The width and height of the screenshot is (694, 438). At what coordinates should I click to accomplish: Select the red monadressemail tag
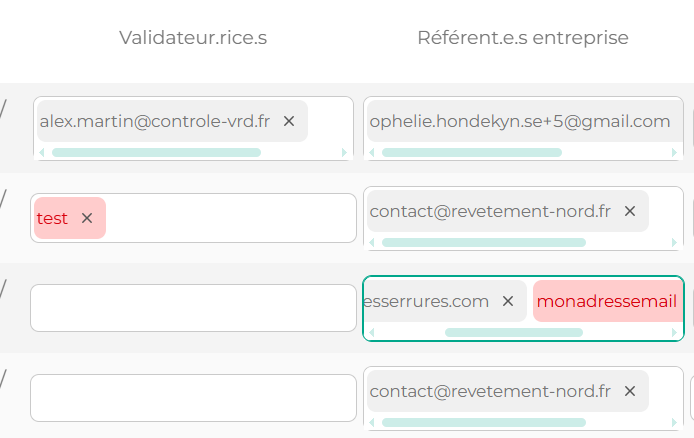[x=607, y=301]
